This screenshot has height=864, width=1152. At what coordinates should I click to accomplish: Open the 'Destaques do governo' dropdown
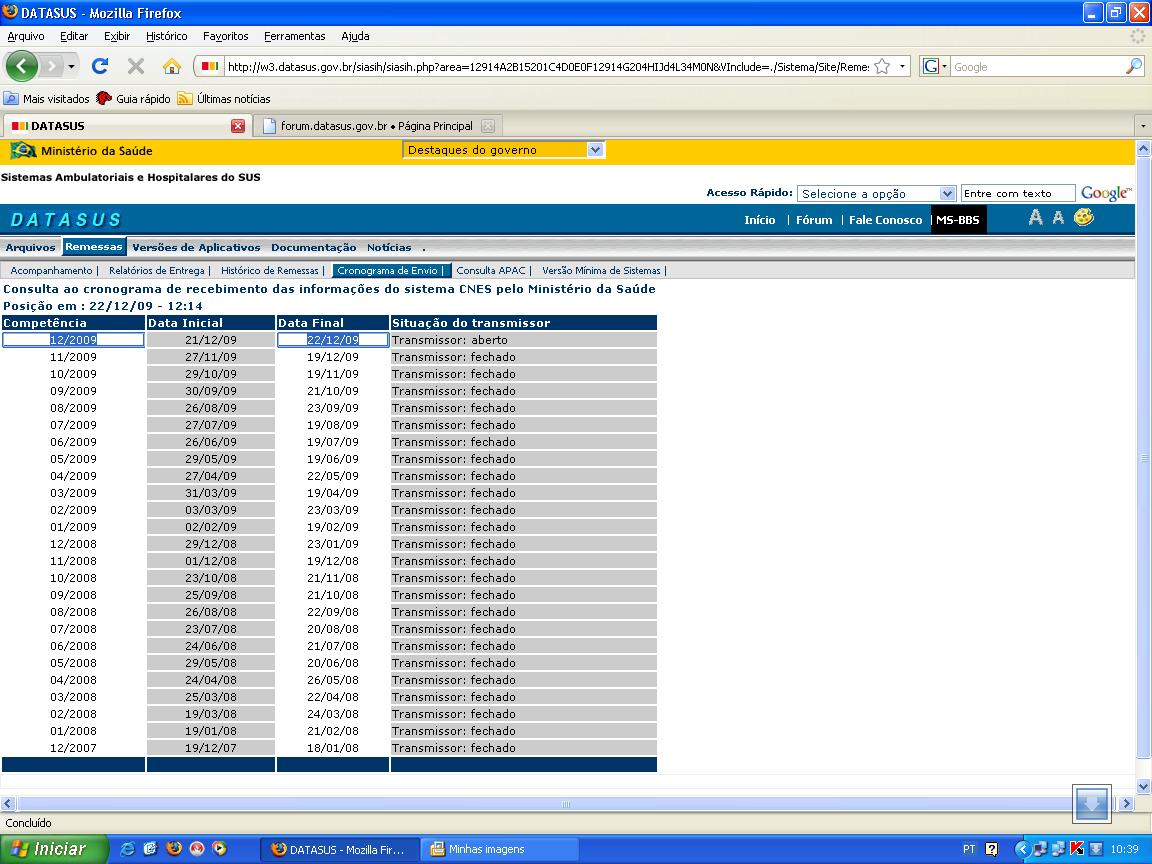click(595, 150)
